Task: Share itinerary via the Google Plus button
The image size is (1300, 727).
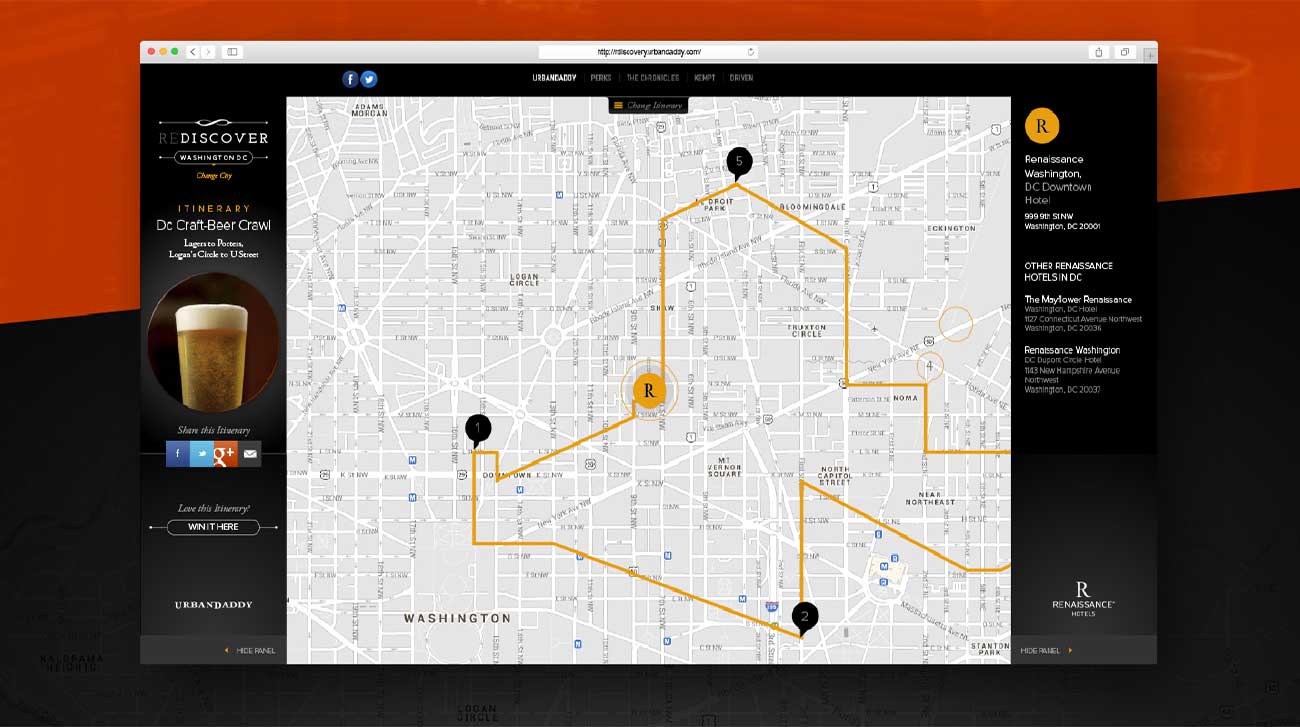Action: point(225,454)
